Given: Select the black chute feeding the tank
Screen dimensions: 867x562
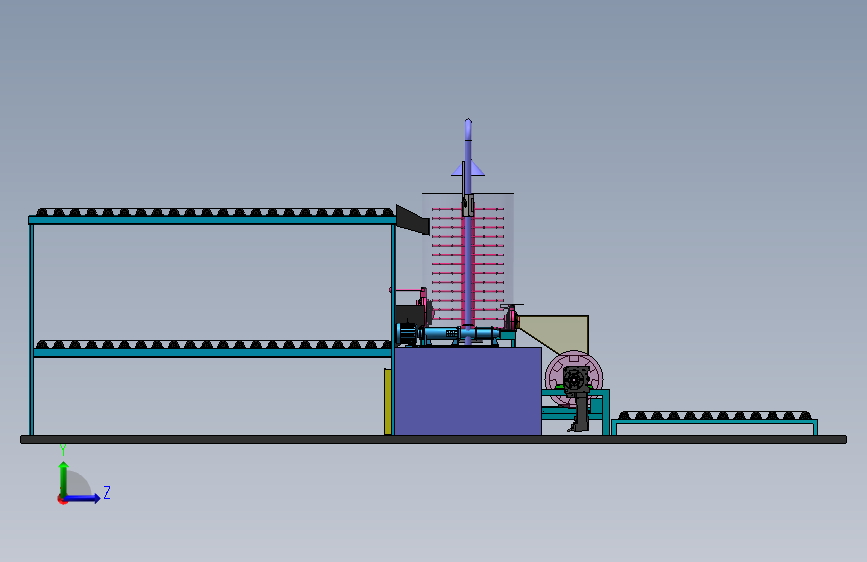Looking at the screenshot, I should click(412, 220).
